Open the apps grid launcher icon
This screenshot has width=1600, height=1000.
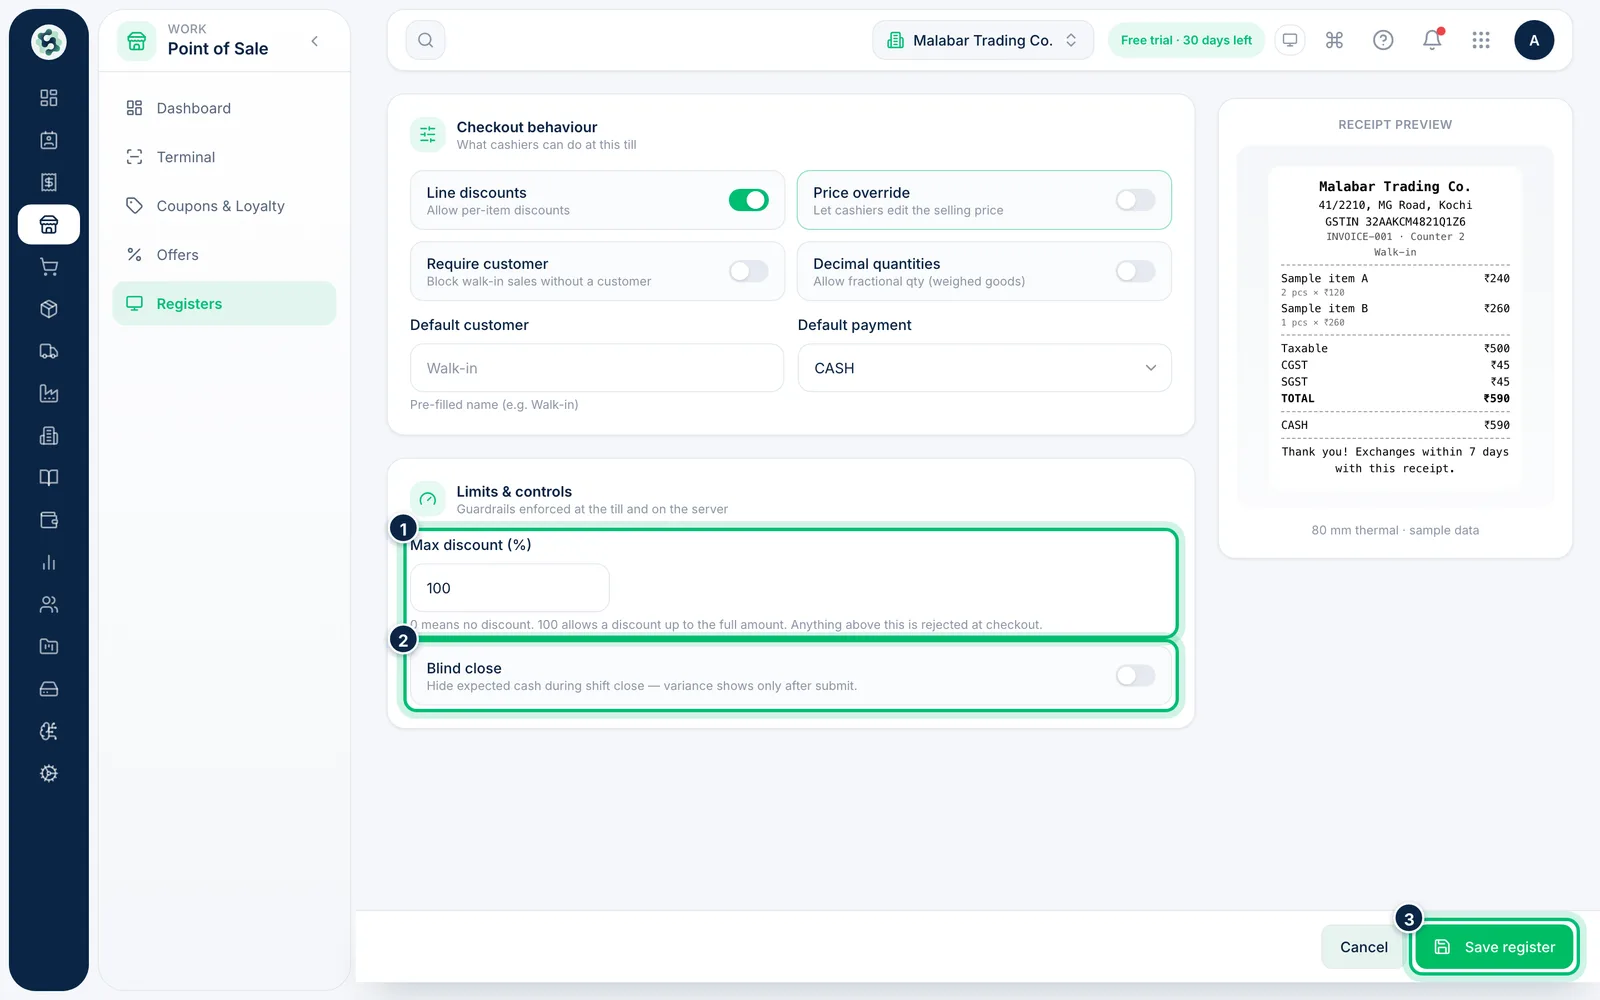click(1481, 40)
